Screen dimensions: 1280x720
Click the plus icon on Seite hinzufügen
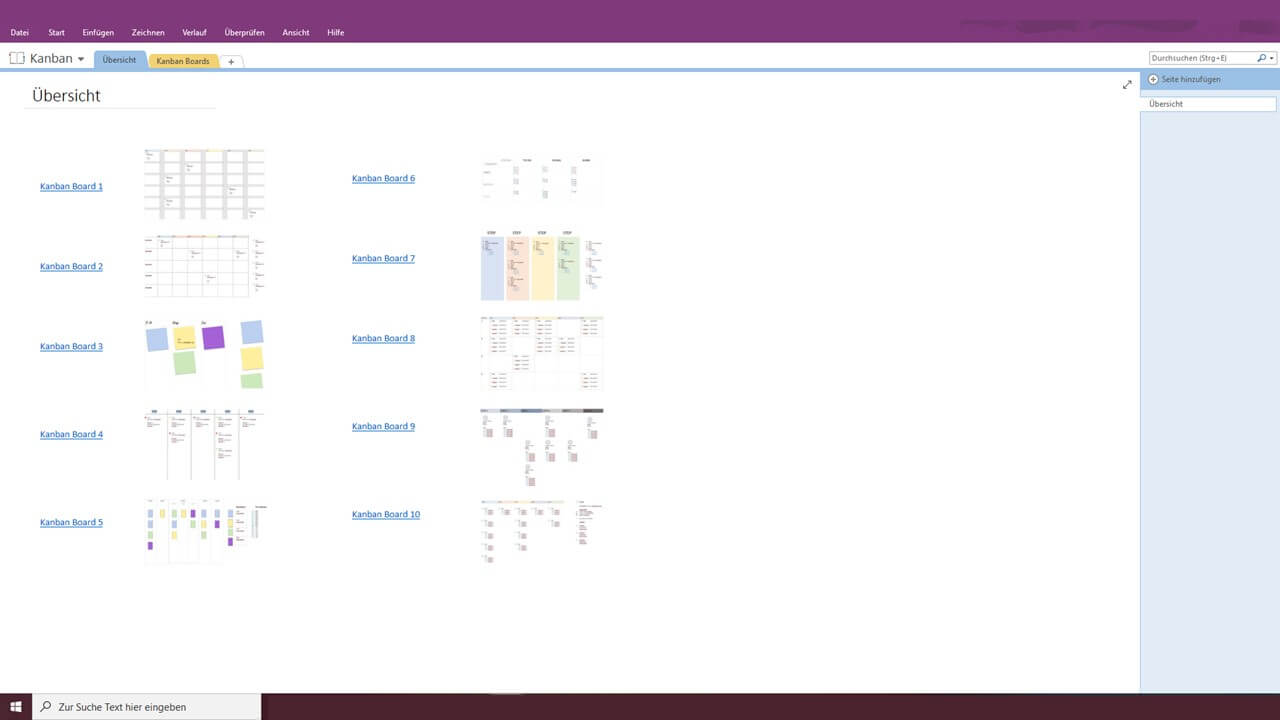1154,79
